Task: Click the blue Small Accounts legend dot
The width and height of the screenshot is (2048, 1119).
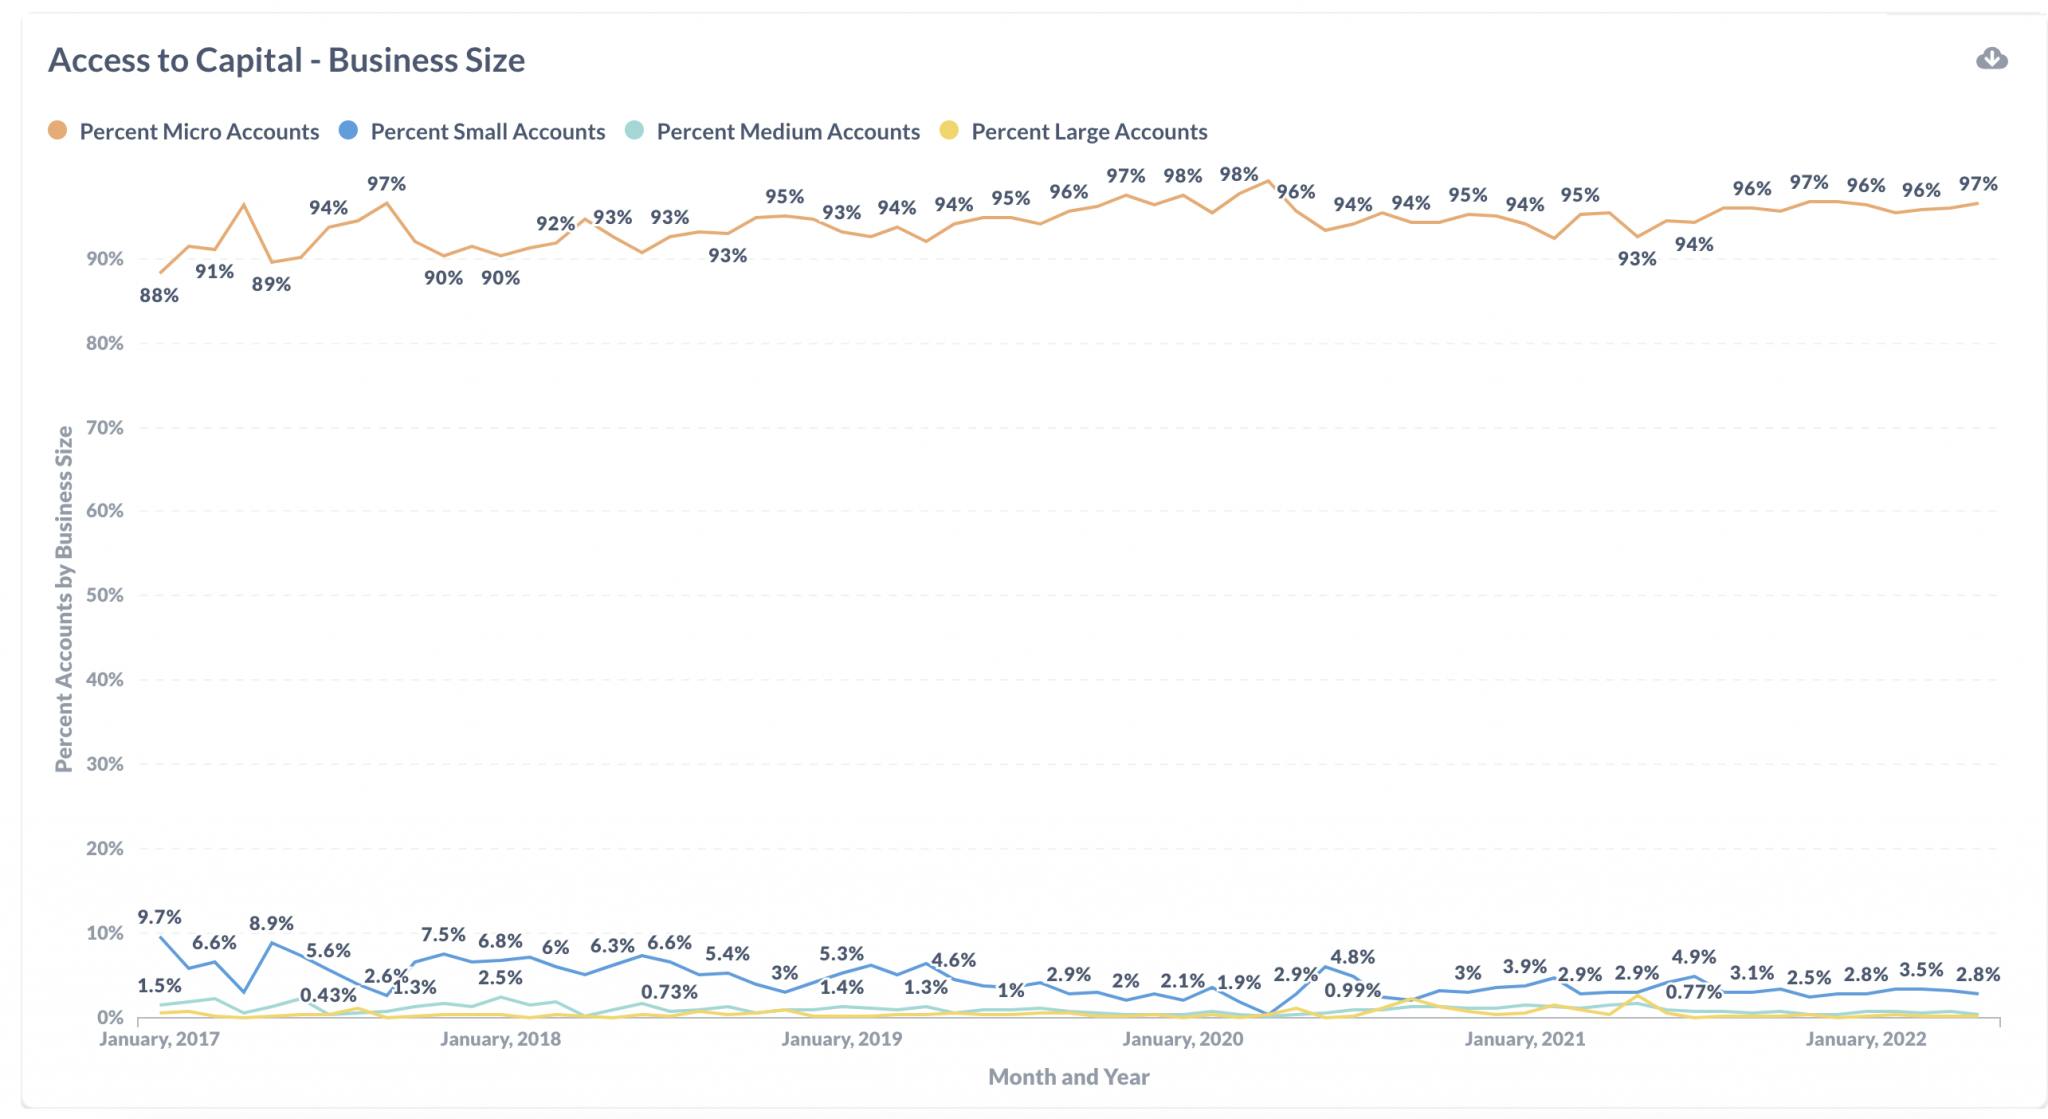Action: click(x=348, y=131)
